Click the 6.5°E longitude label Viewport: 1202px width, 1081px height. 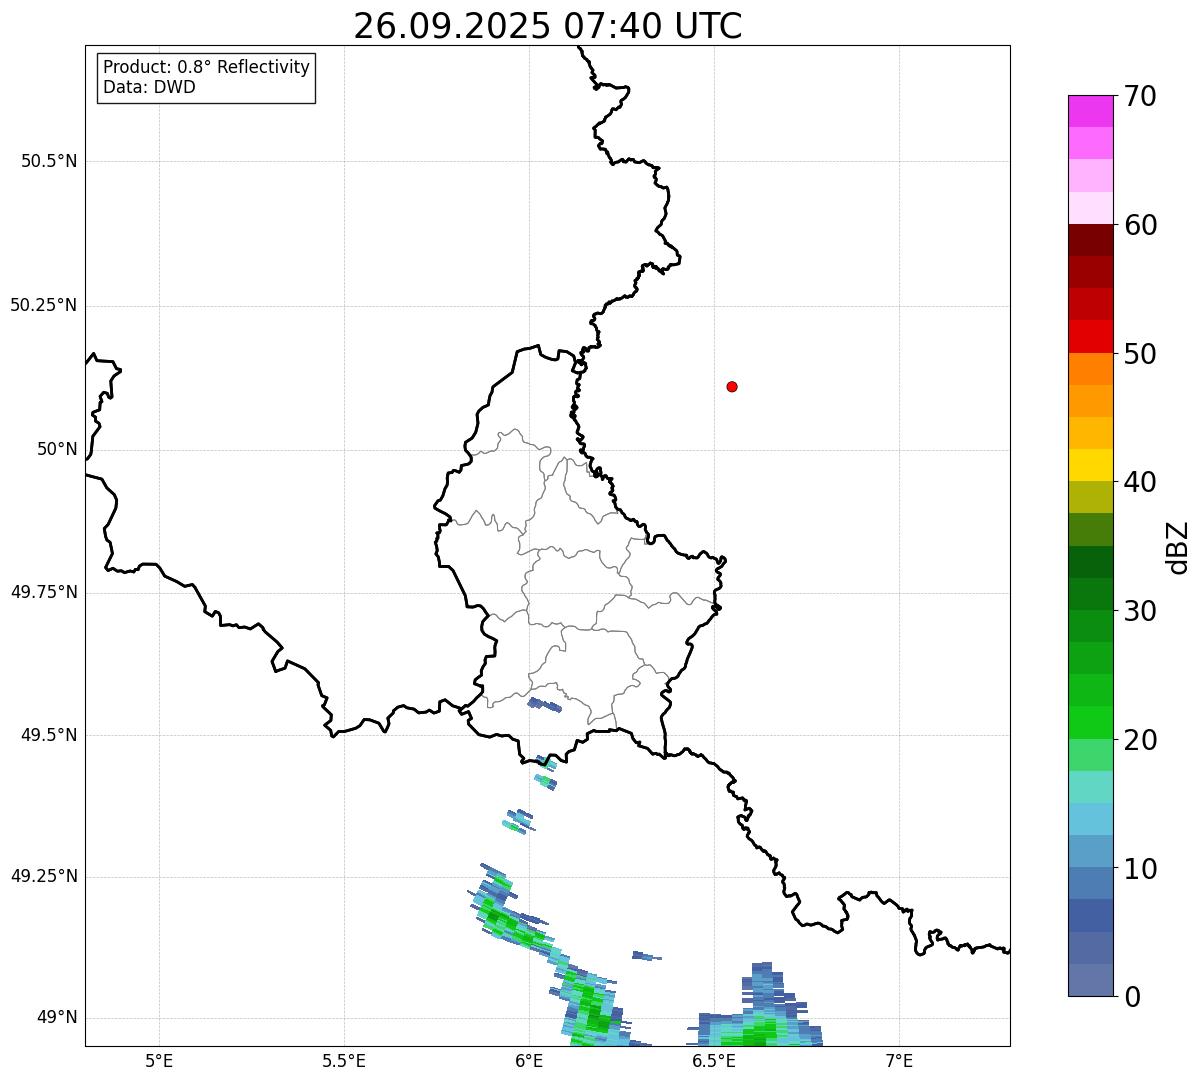(714, 1061)
